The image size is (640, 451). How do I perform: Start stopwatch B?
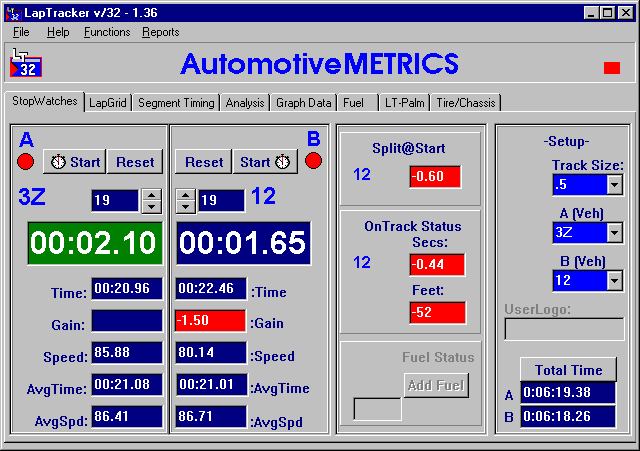(x=265, y=162)
